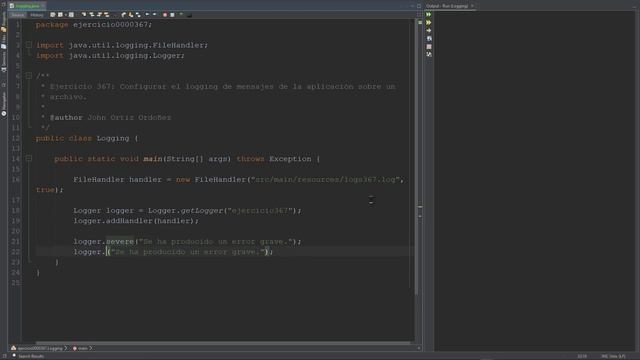Screen dimensions: 640x360
Task: Open the Files side panel tab
Action: pyautogui.click(x=4, y=42)
